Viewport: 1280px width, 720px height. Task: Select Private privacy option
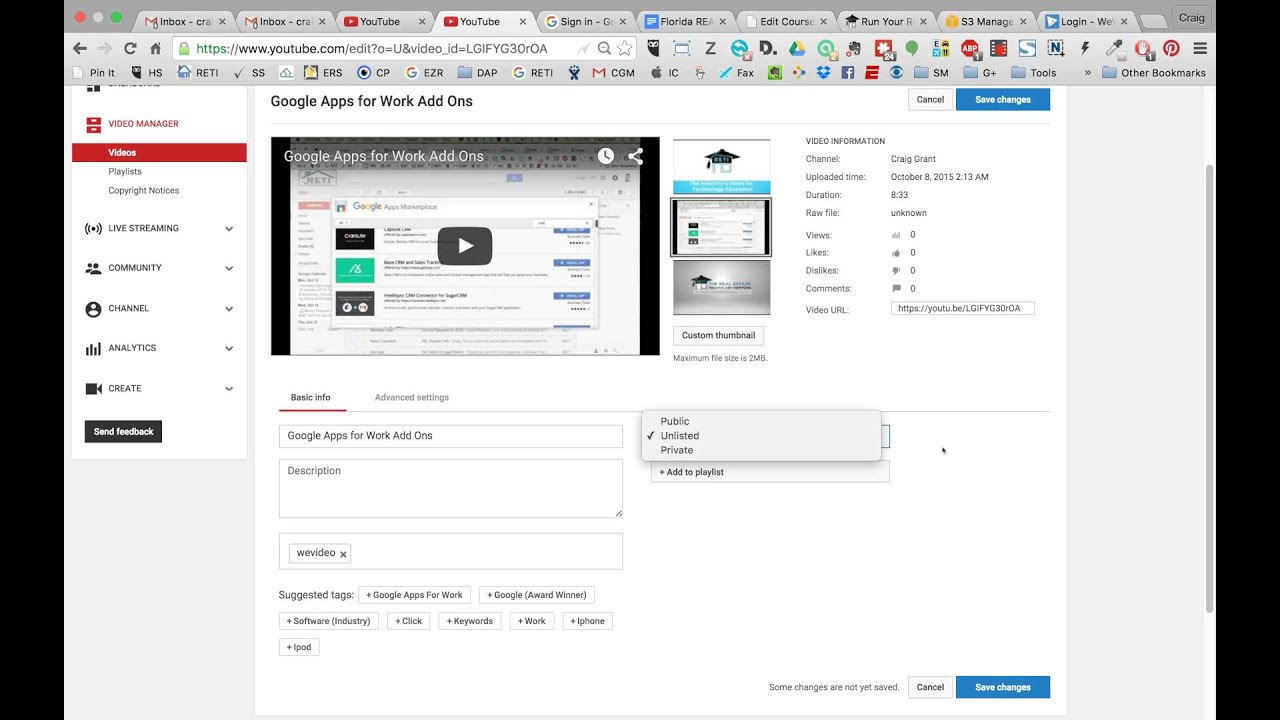(x=677, y=450)
